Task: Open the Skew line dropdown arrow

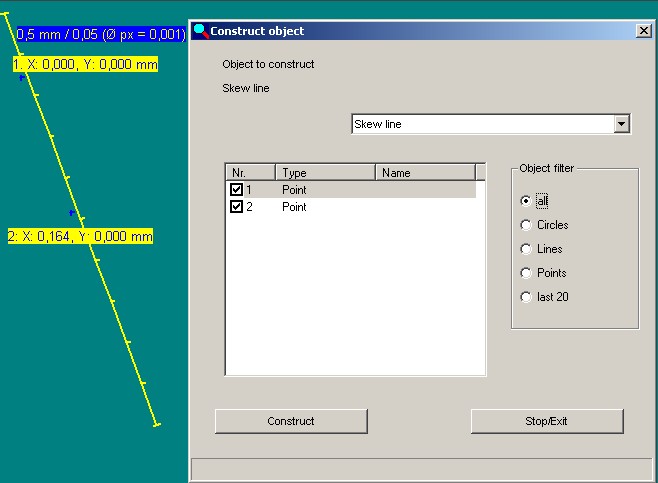Action: tap(621, 124)
